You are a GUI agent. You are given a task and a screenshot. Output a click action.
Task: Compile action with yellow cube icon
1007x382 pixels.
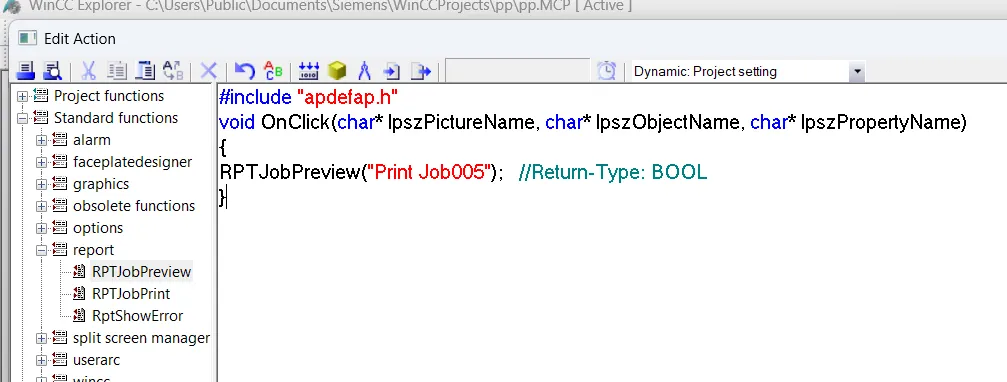pos(337,71)
